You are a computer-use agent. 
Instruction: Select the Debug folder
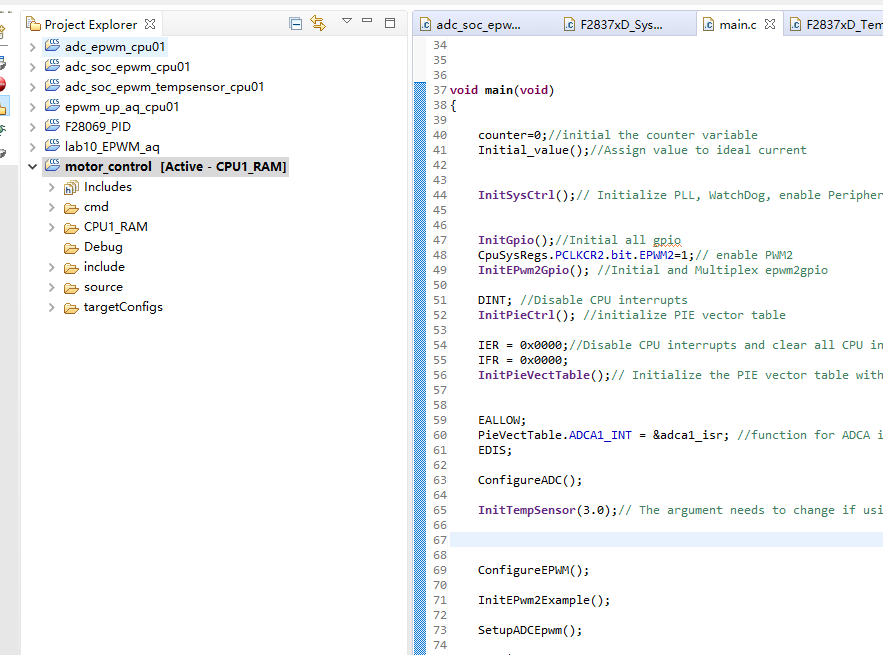(103, 247)
